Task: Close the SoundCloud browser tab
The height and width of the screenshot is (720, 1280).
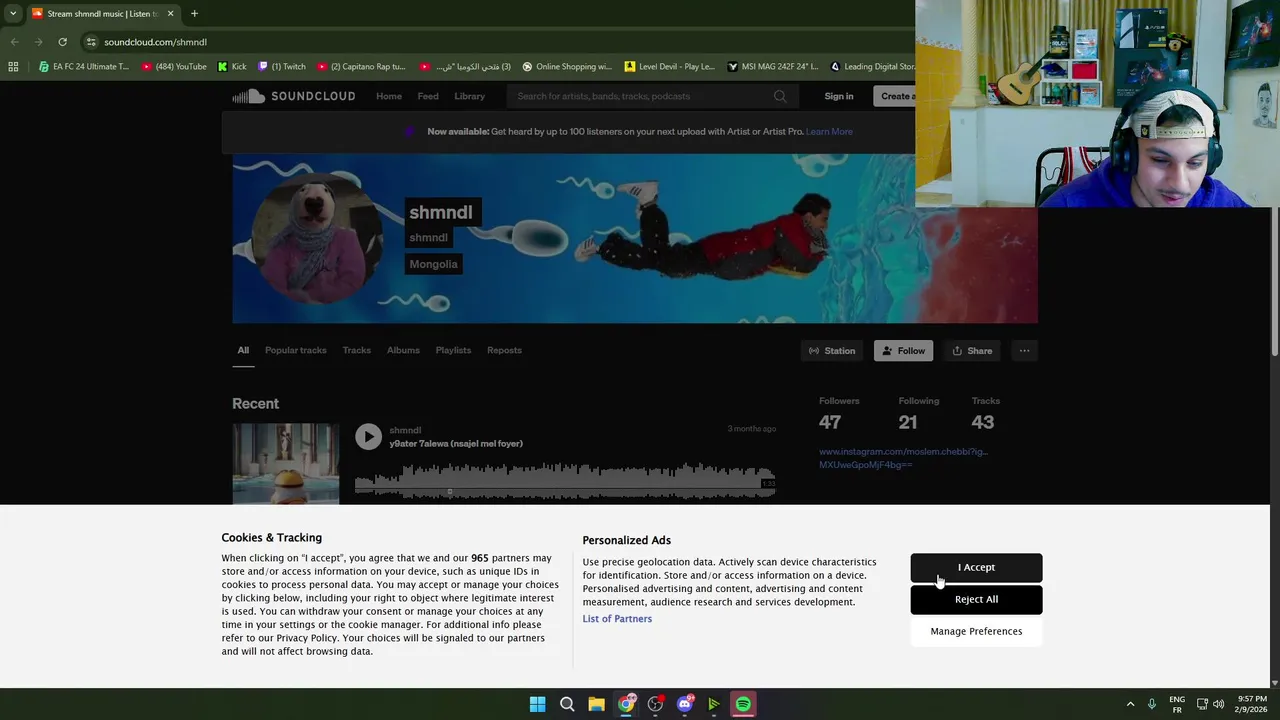Action: click(170, 13)
